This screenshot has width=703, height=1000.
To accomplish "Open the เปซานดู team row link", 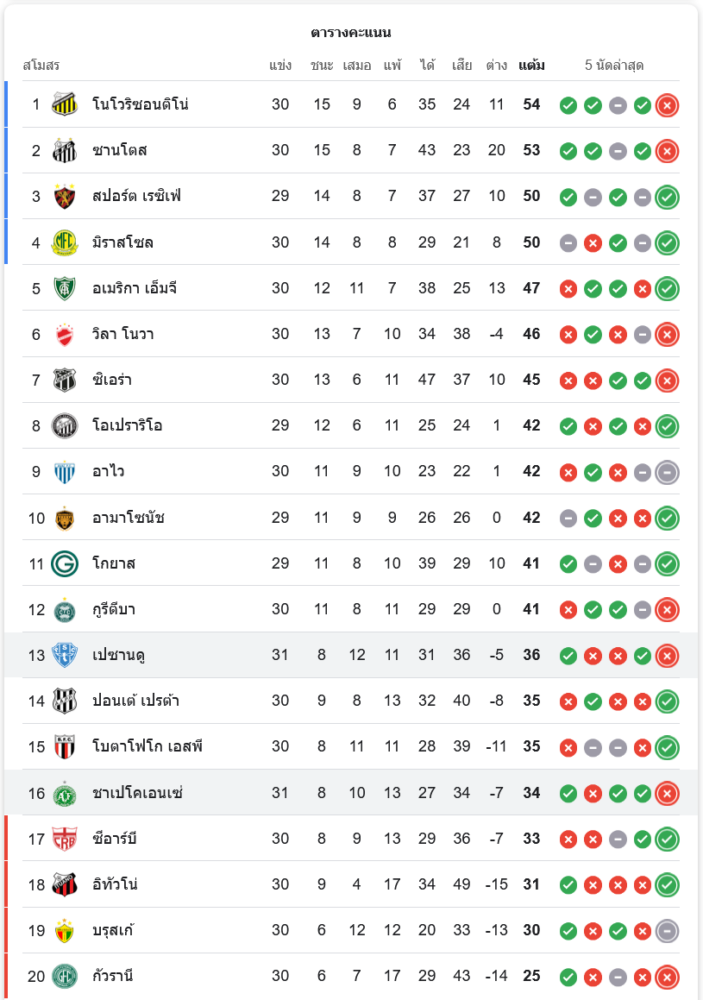I will [x=119, y=656].
